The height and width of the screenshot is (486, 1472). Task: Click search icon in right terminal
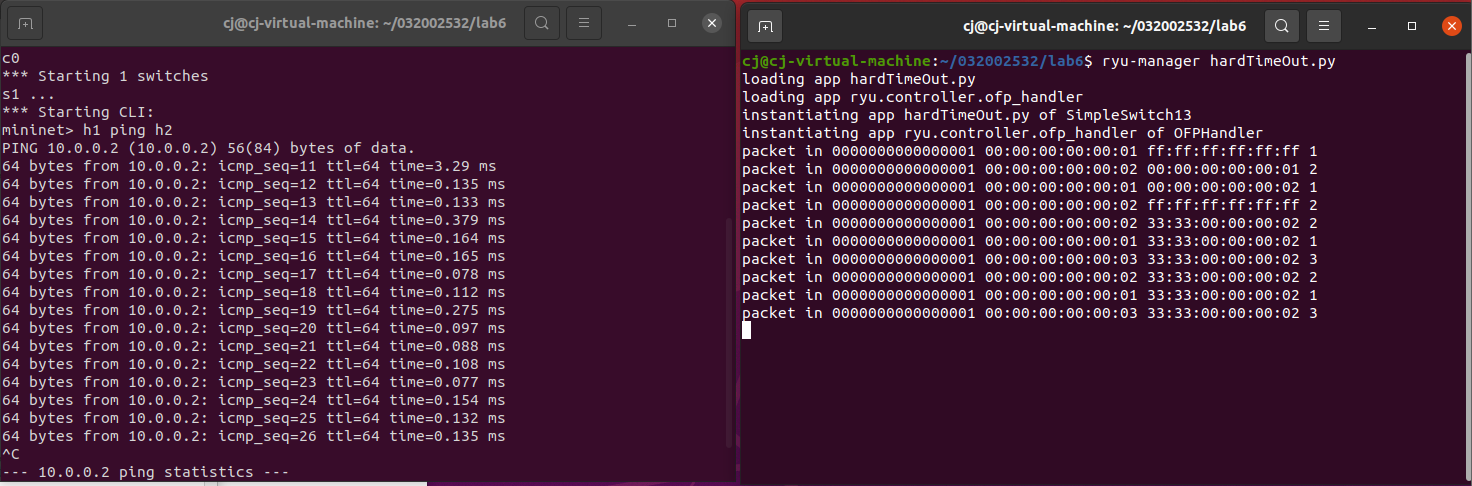tap(1281, 25)
